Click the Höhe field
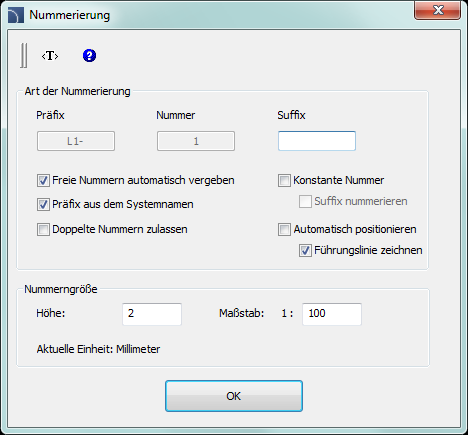 point(152,314)
